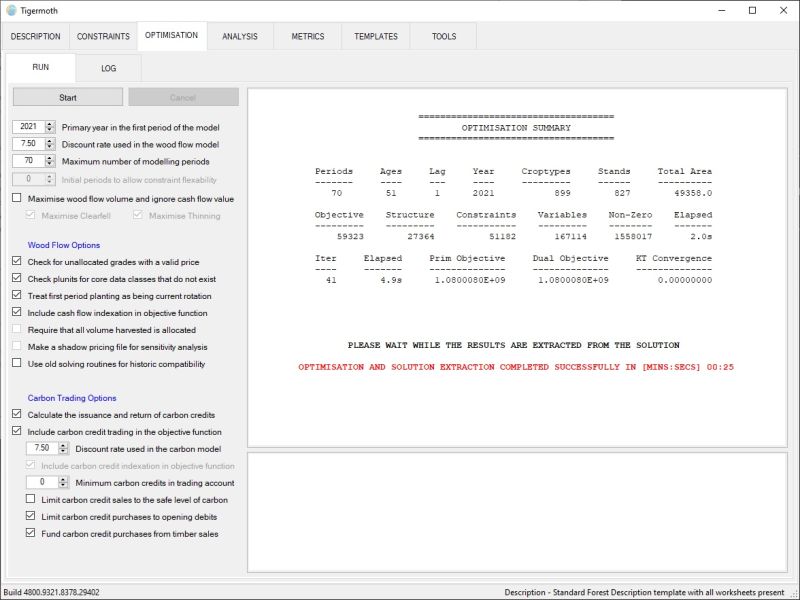Toggle treat first period planting checkbox
This screenshot has width=800, height=600.
[17, 295]
